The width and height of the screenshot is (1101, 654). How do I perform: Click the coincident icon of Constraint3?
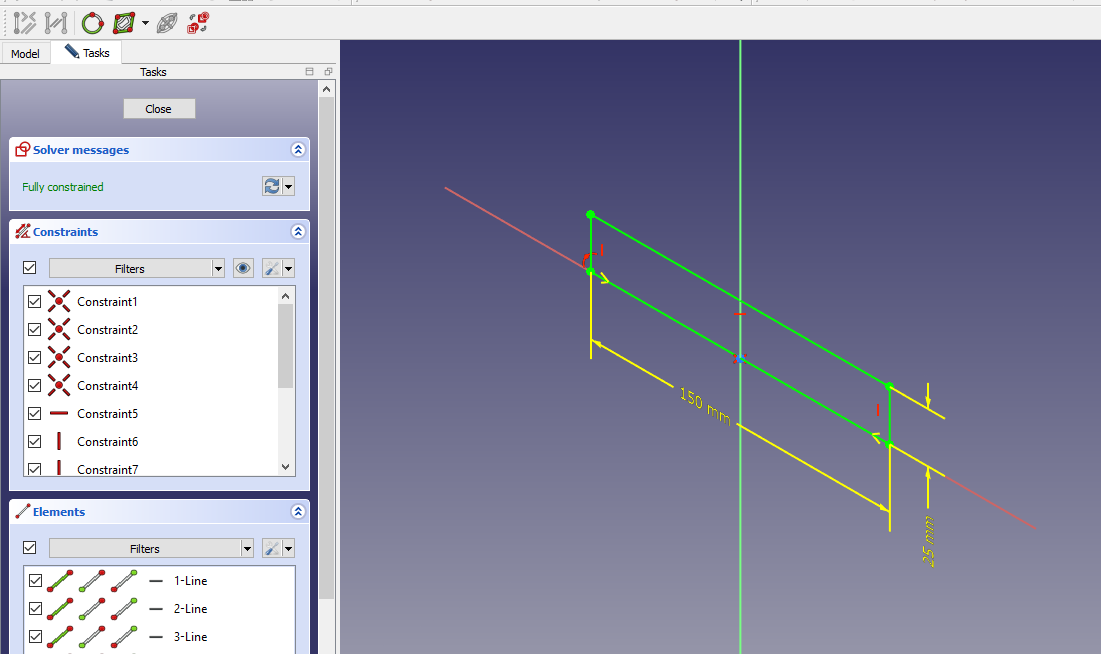click(x=59, y=358)
